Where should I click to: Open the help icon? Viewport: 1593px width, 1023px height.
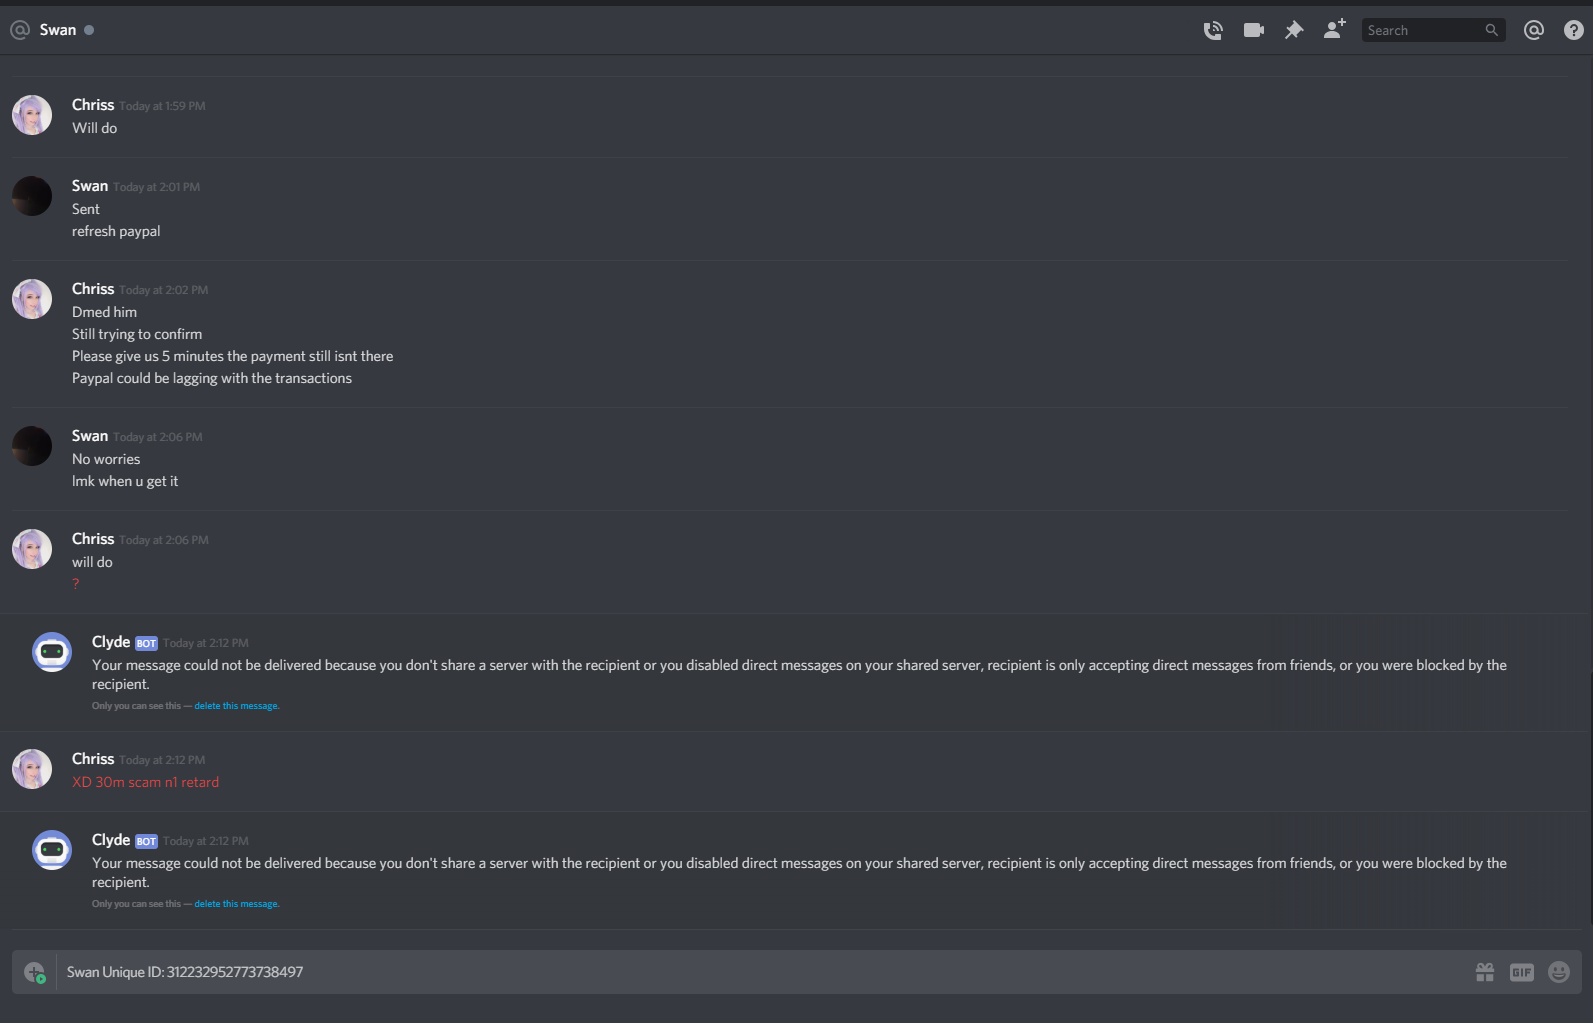coord(1574,30)
